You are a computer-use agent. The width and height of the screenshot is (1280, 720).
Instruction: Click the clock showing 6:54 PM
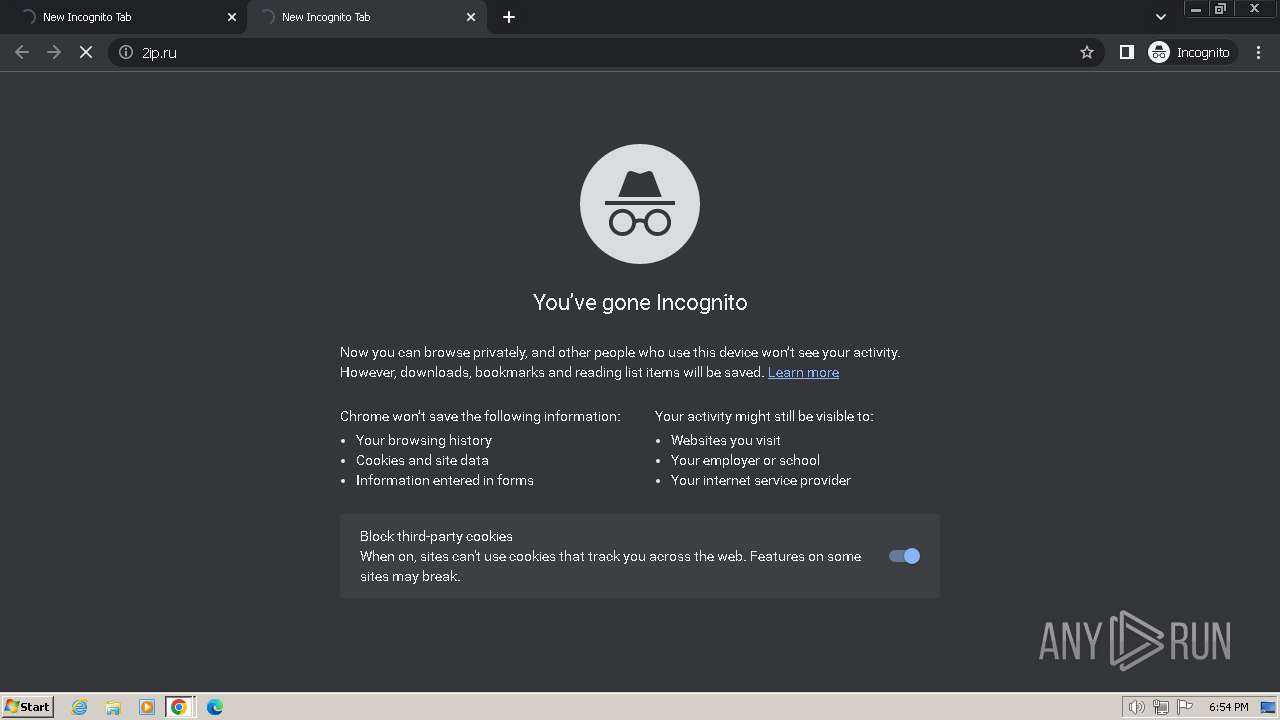pos(1228,707)
